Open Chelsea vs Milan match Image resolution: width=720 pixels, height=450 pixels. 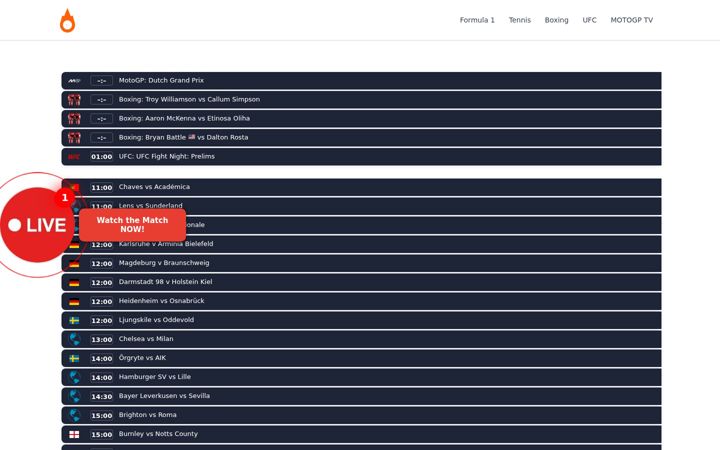[361, 339]
